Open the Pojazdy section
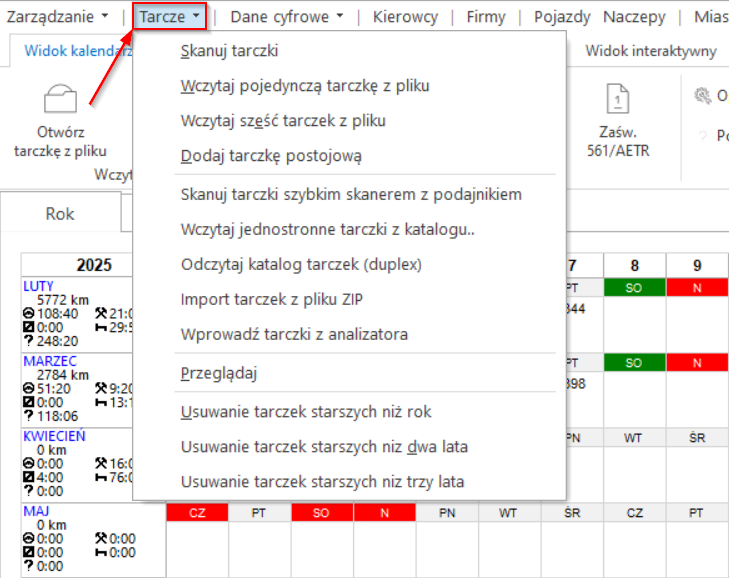Viewport: 729px width, 578px height. click(x=562, y=17)
